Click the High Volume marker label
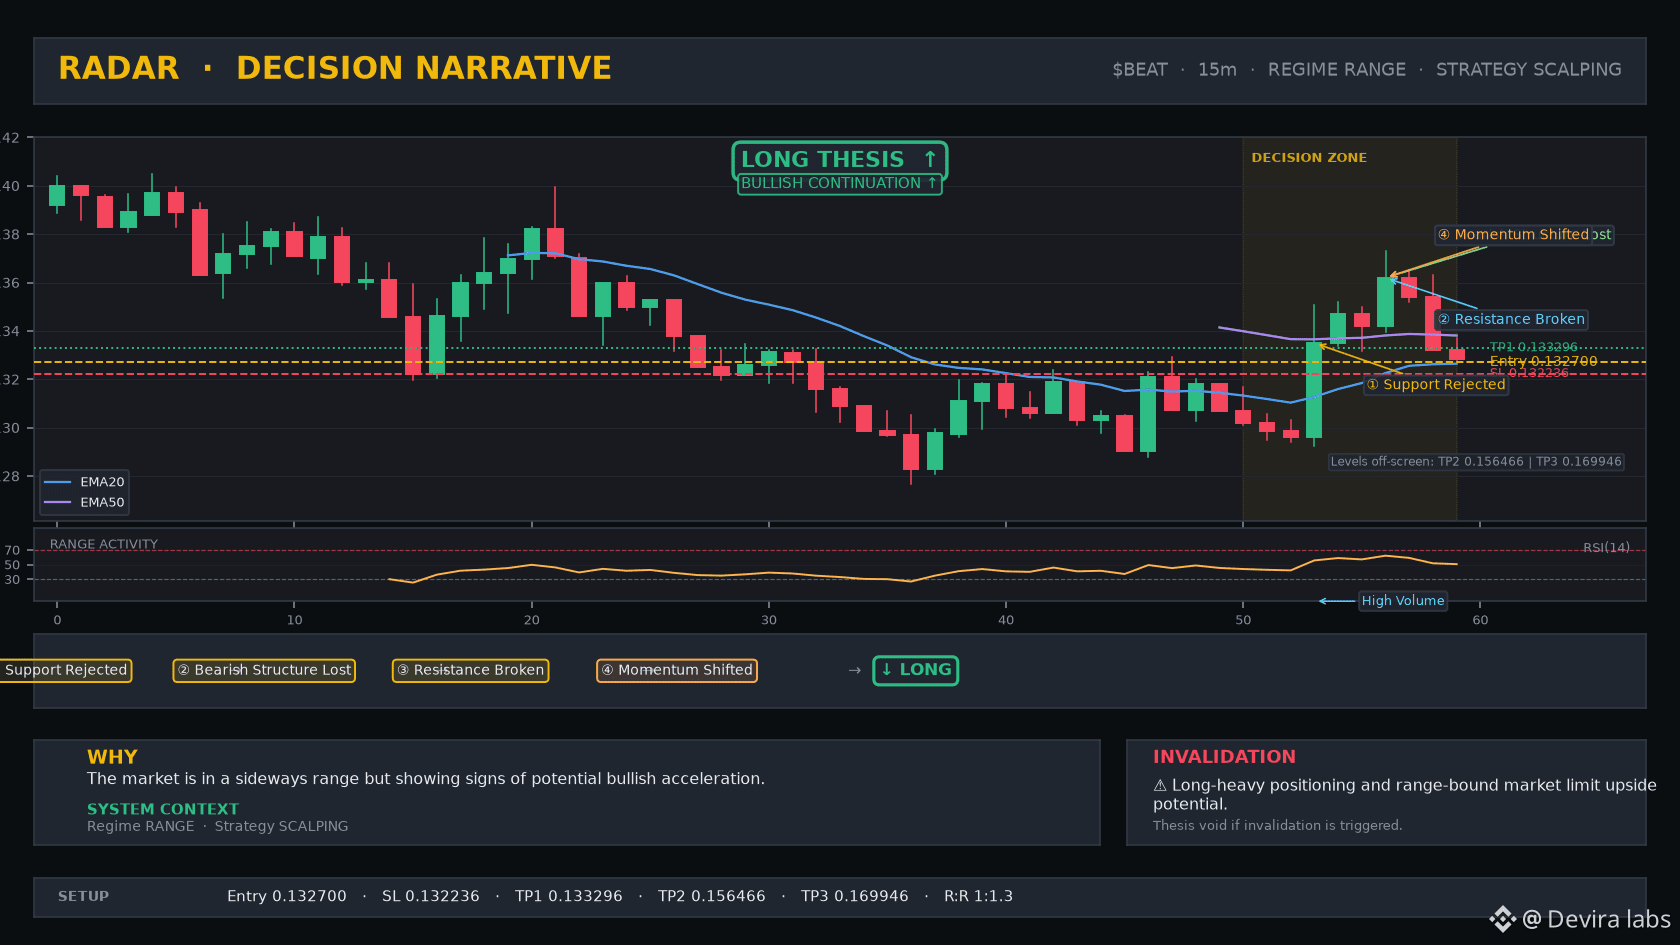This screenshot has height=945, width=1680. (x=1403, y=601)
